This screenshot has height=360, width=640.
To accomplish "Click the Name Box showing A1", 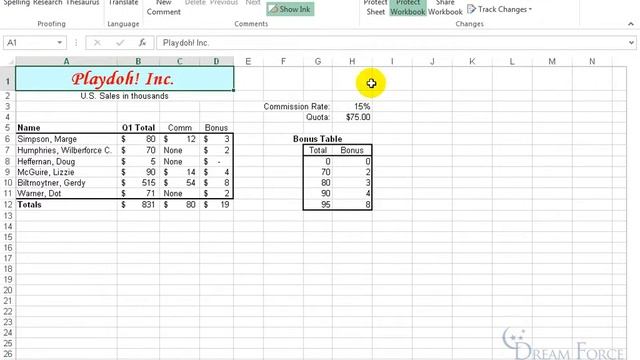I will pyautogui.click(x=30, y=42).
